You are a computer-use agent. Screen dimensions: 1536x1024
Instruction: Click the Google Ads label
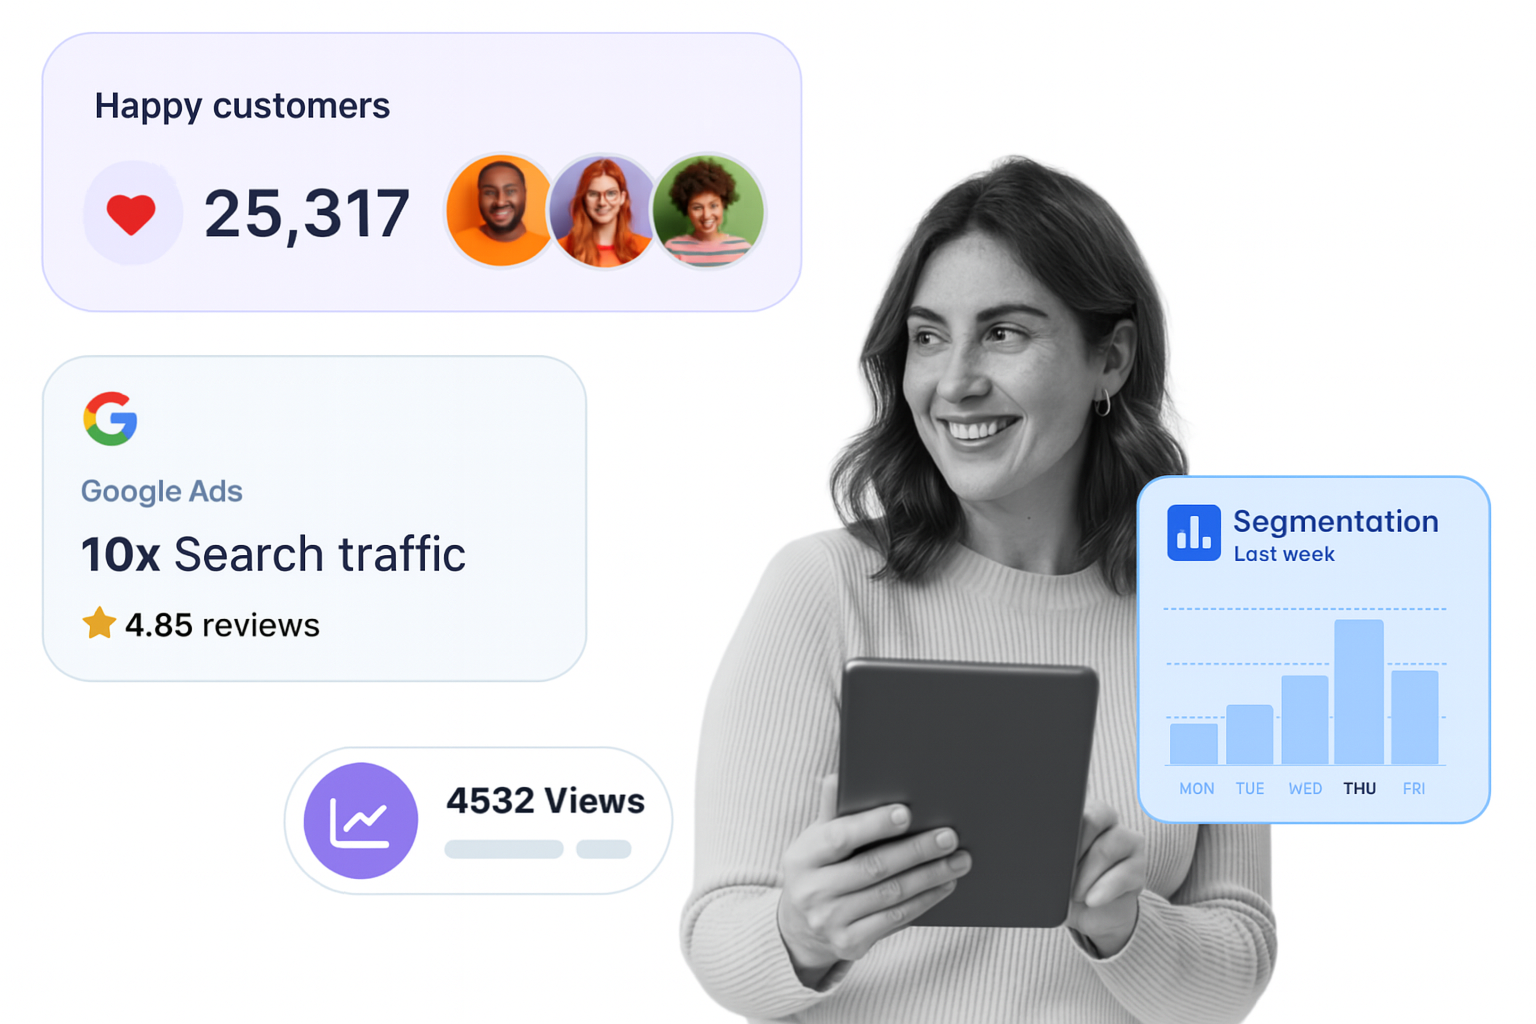tap(162, 491)
